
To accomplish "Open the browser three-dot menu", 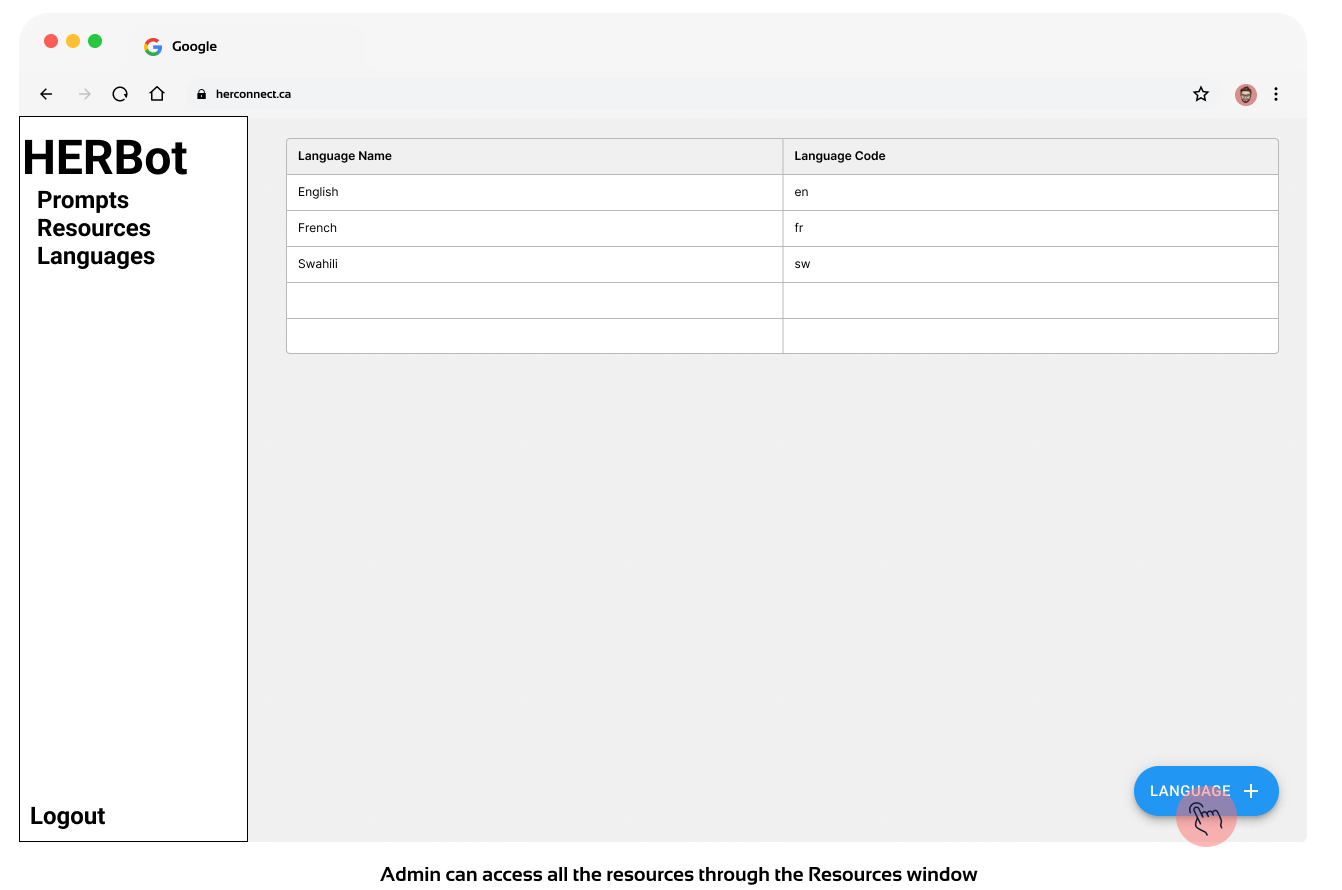I will tap(1276, 94).
